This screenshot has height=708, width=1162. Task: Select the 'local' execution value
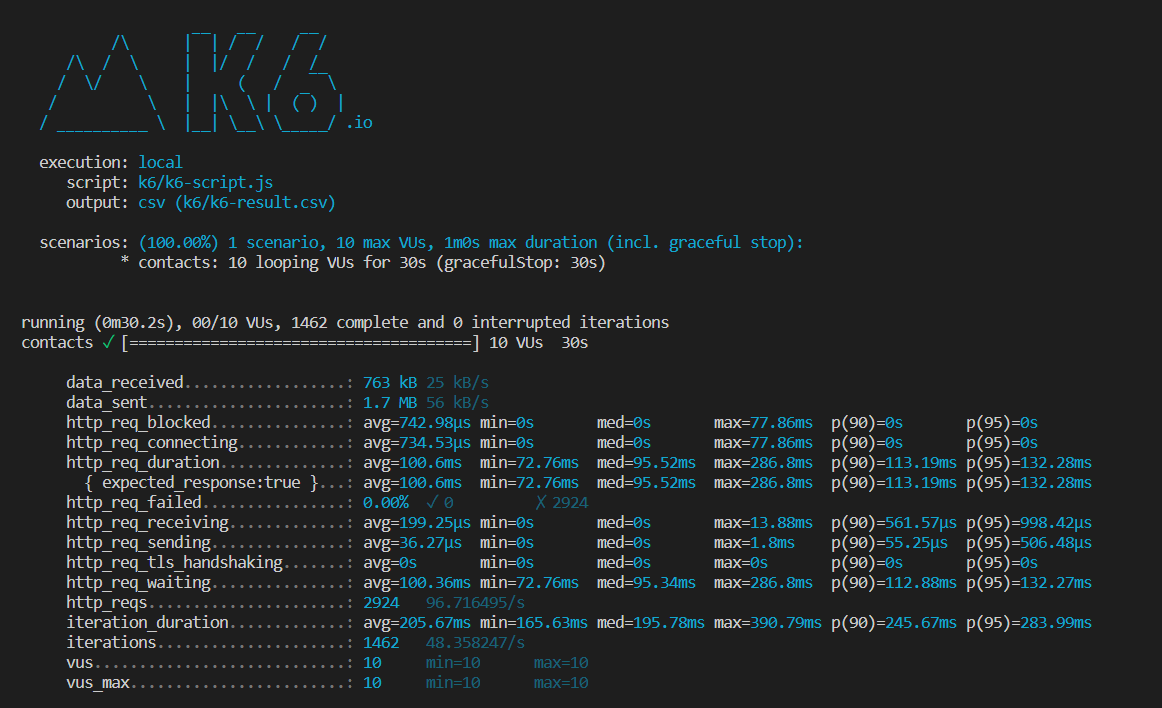(x=160, y=162)
